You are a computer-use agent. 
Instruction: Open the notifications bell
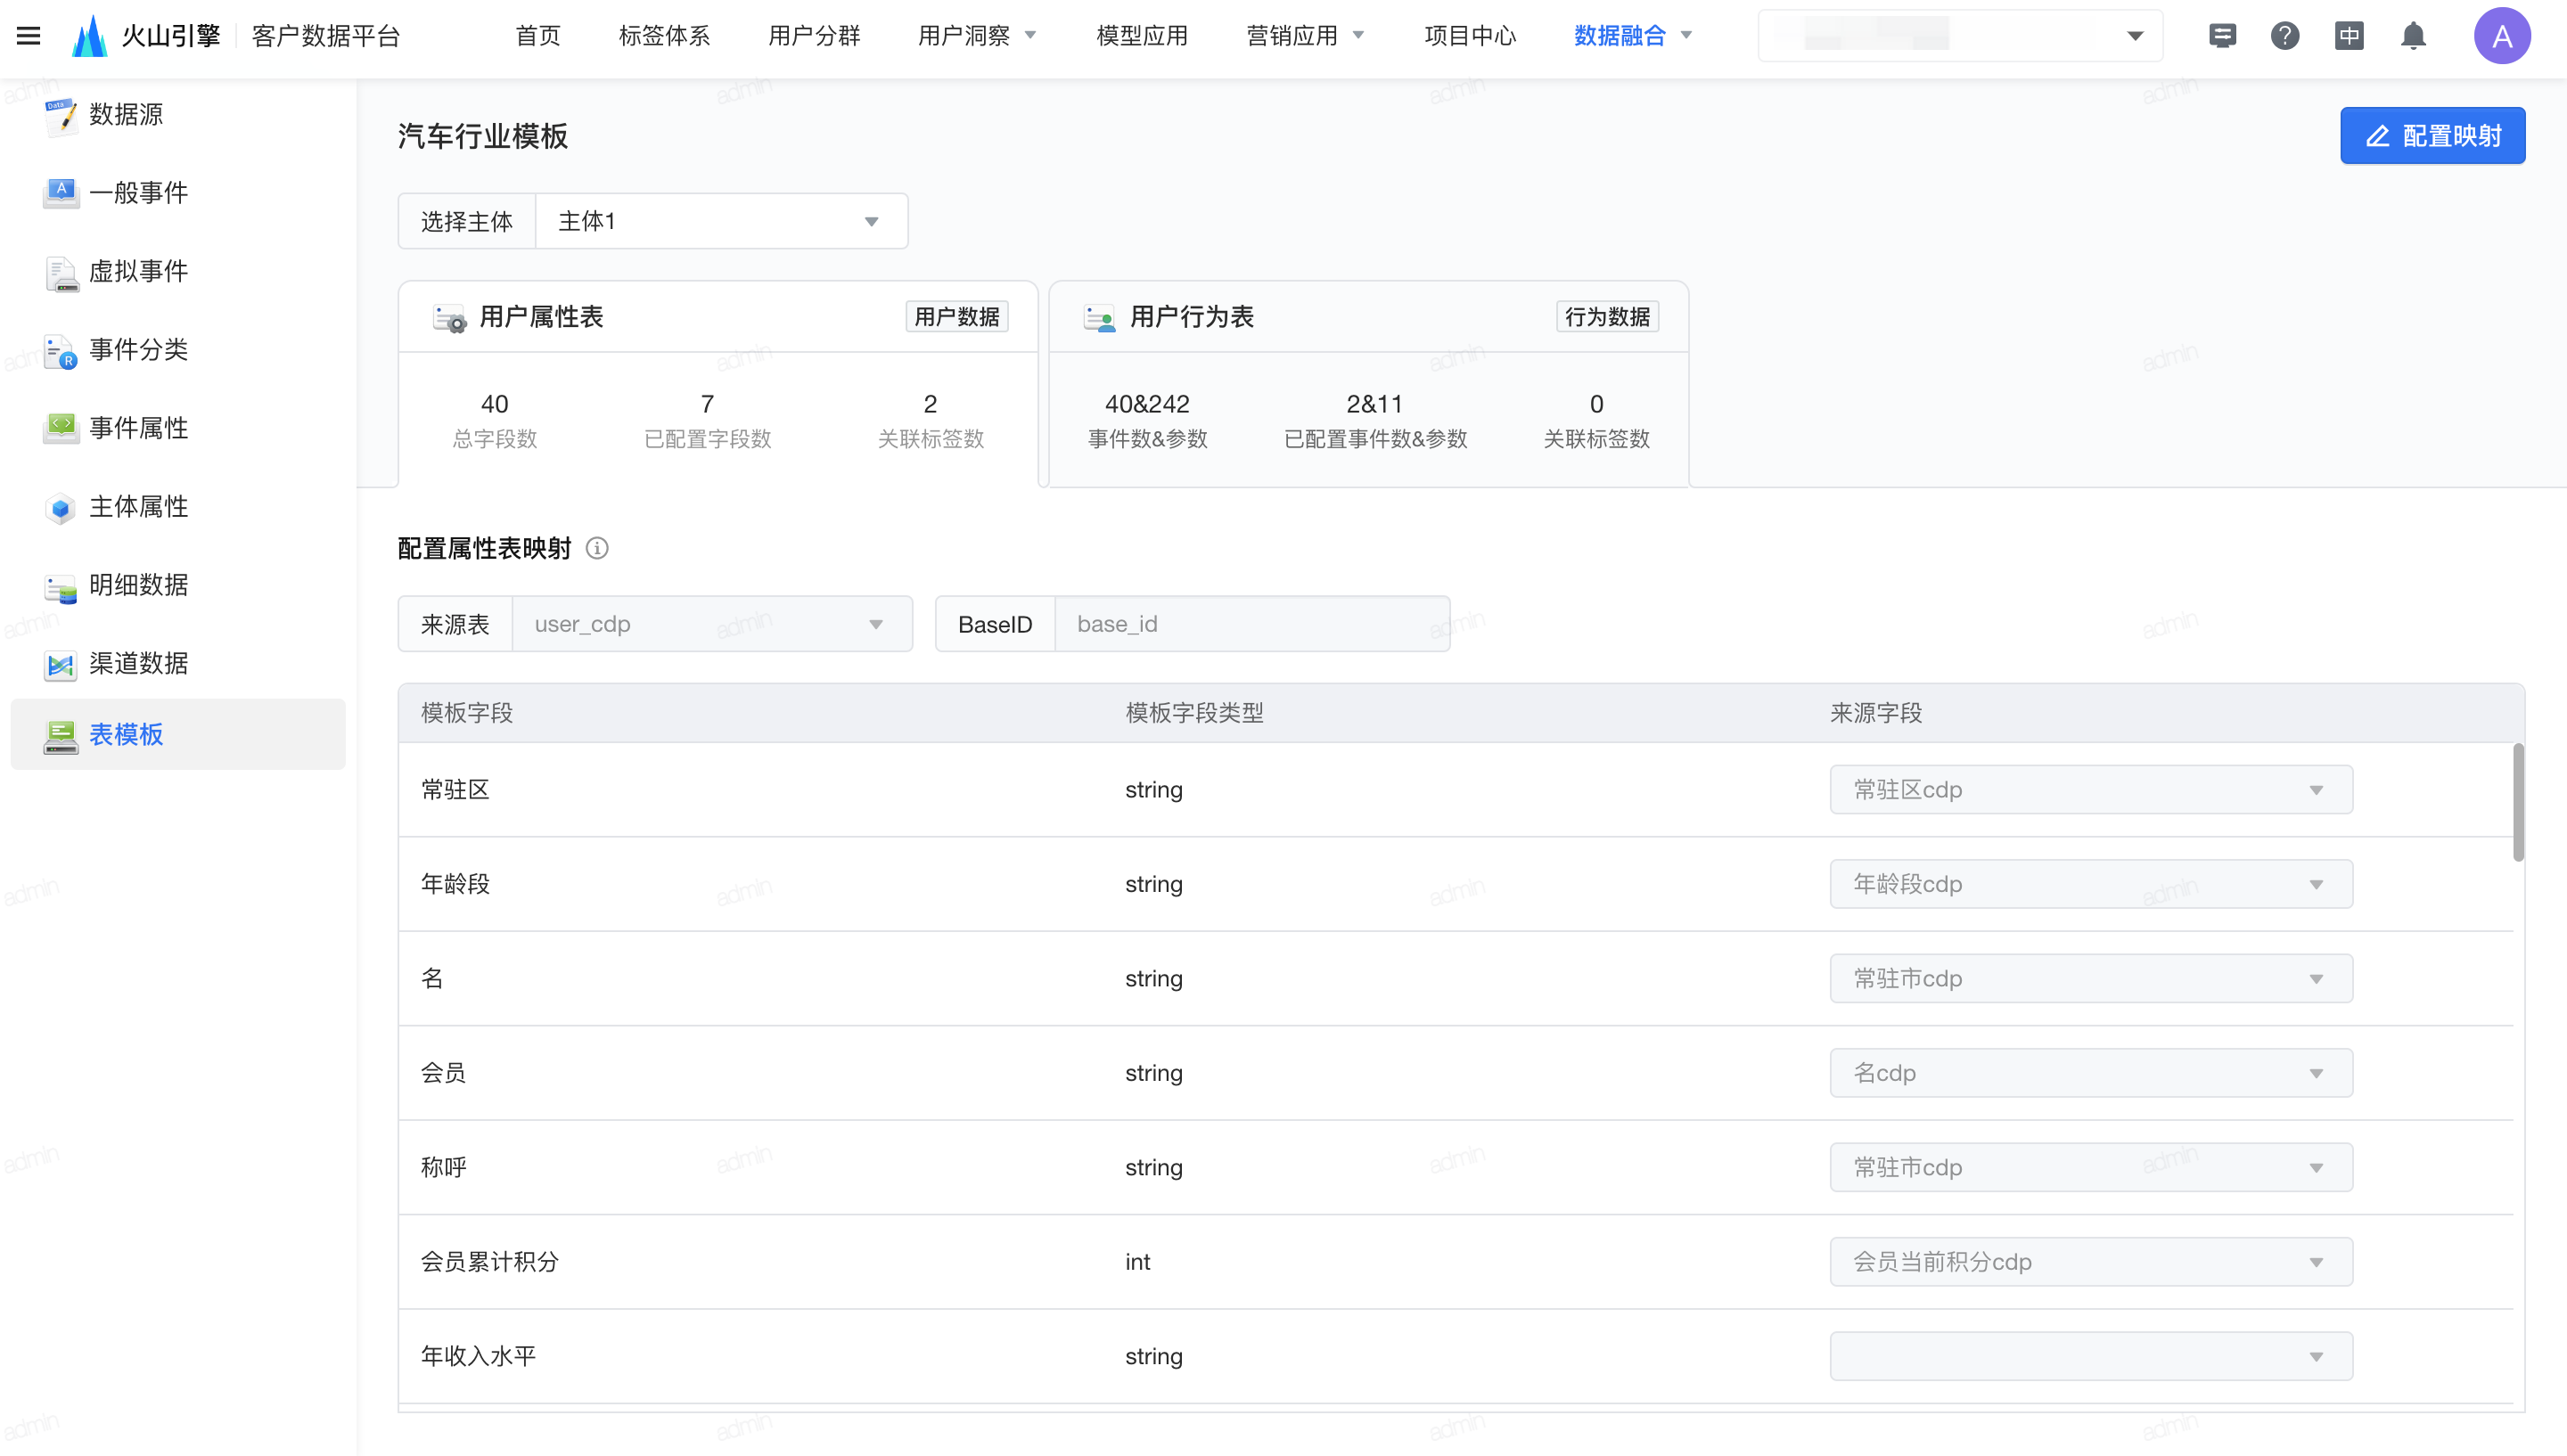pyautogui.click(x=2413, y=36)
